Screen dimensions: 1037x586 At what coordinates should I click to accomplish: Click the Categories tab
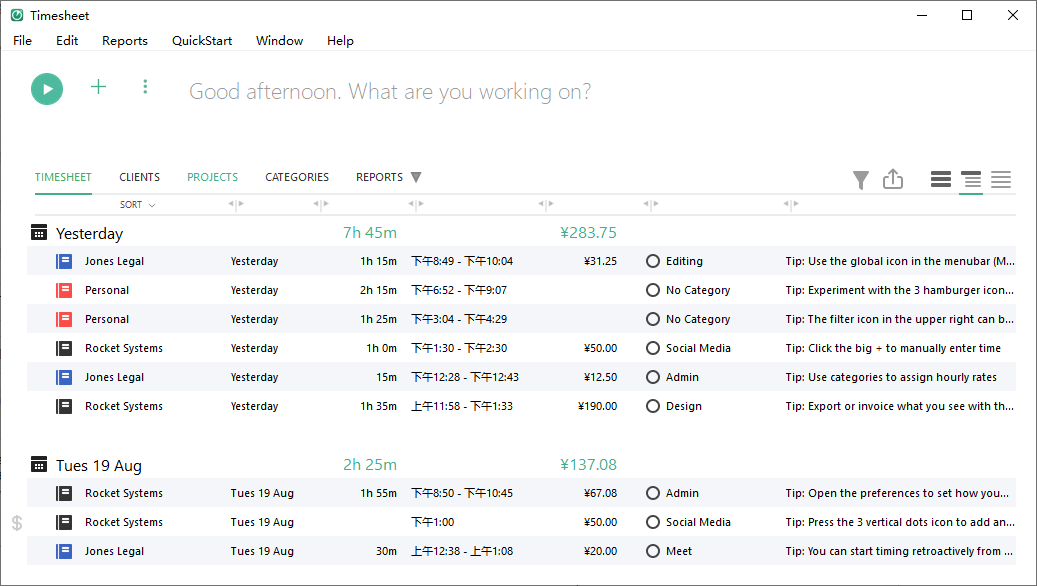tap(297, 177)
